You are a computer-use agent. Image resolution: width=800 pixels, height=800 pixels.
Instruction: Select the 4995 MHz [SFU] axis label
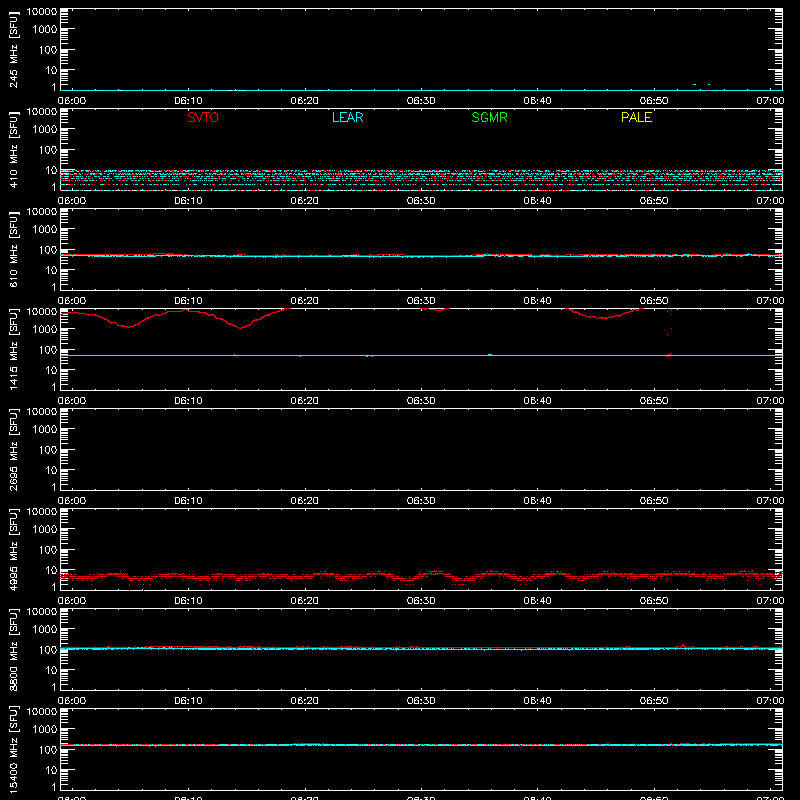tap(13, 549)
